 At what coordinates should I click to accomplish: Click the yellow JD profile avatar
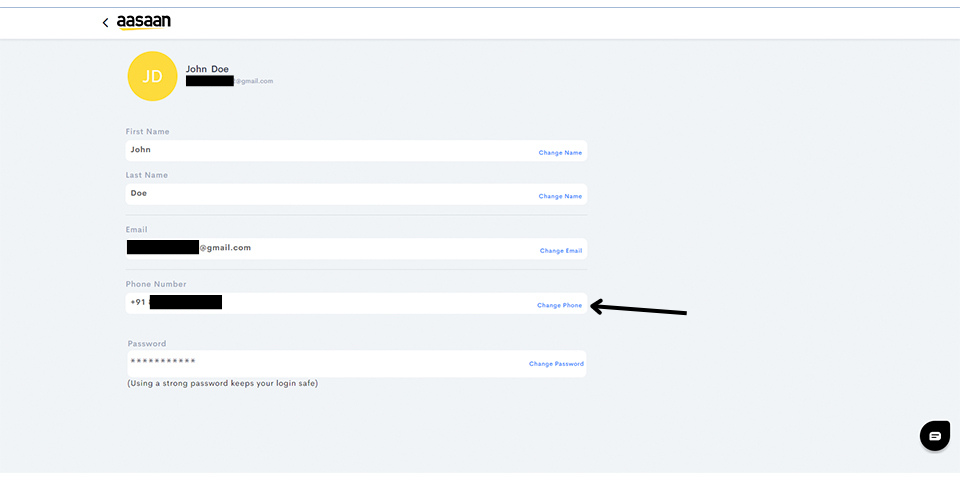(x=152, y=76)
